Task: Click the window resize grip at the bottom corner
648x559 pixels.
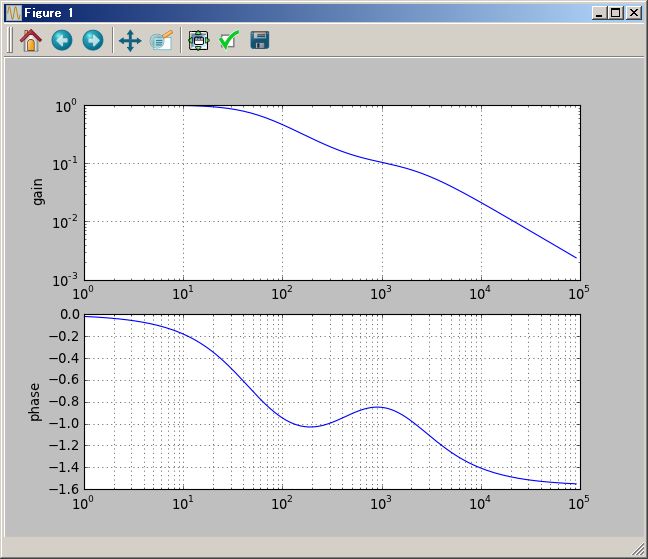Action: (640, 551)
